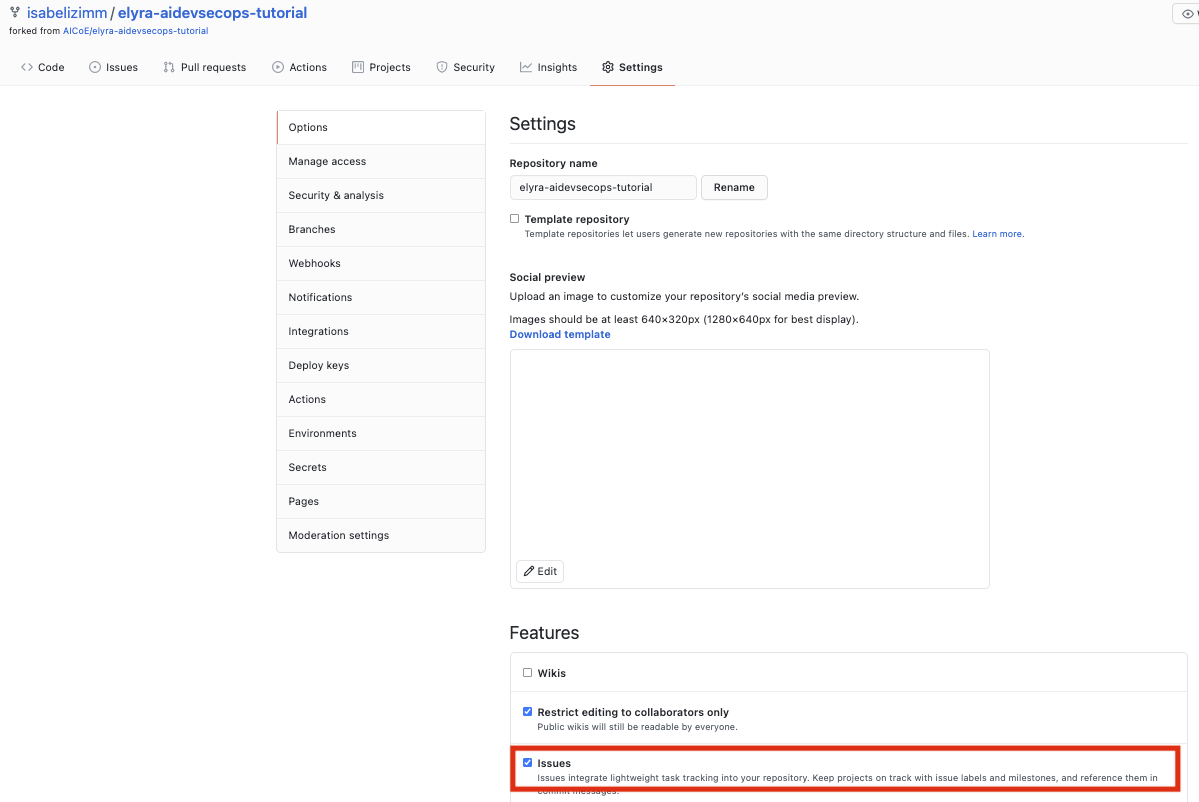Go to Integrations settings
1199x802 pixels.
(x=381, y=332)
